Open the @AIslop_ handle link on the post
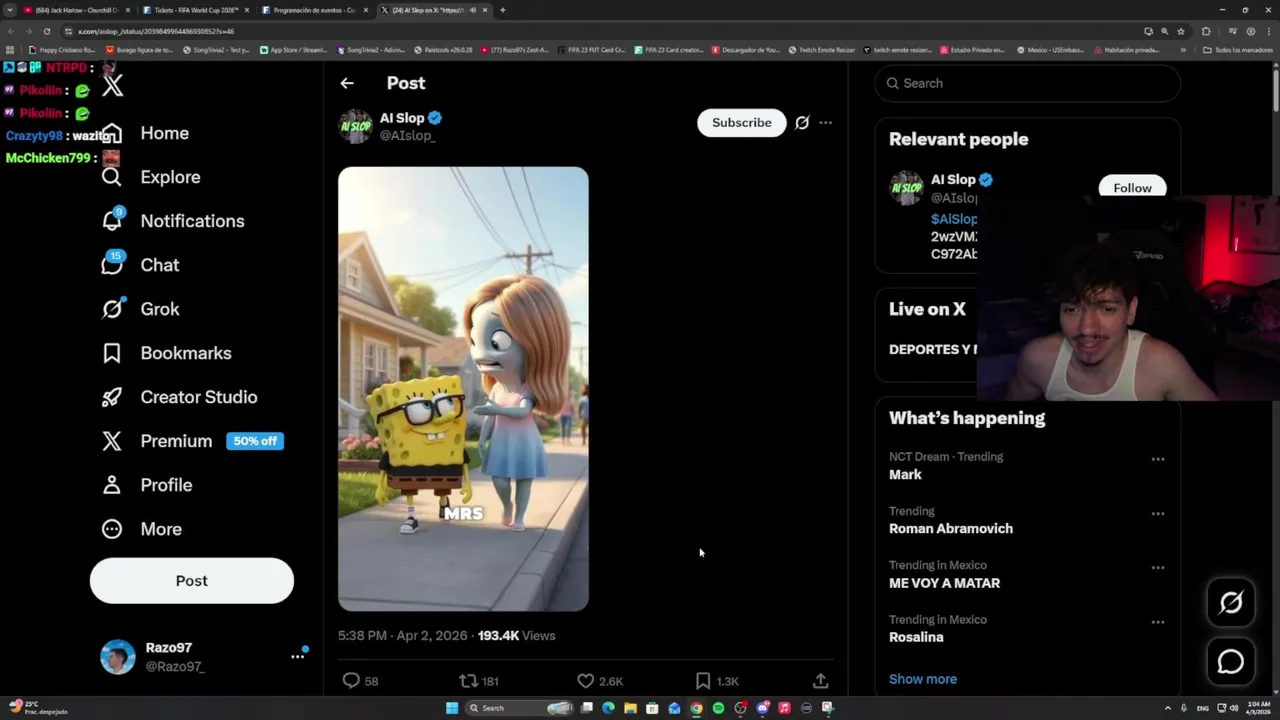The width and height of the screenshot is (1280, 720). (x=407, y=135)
